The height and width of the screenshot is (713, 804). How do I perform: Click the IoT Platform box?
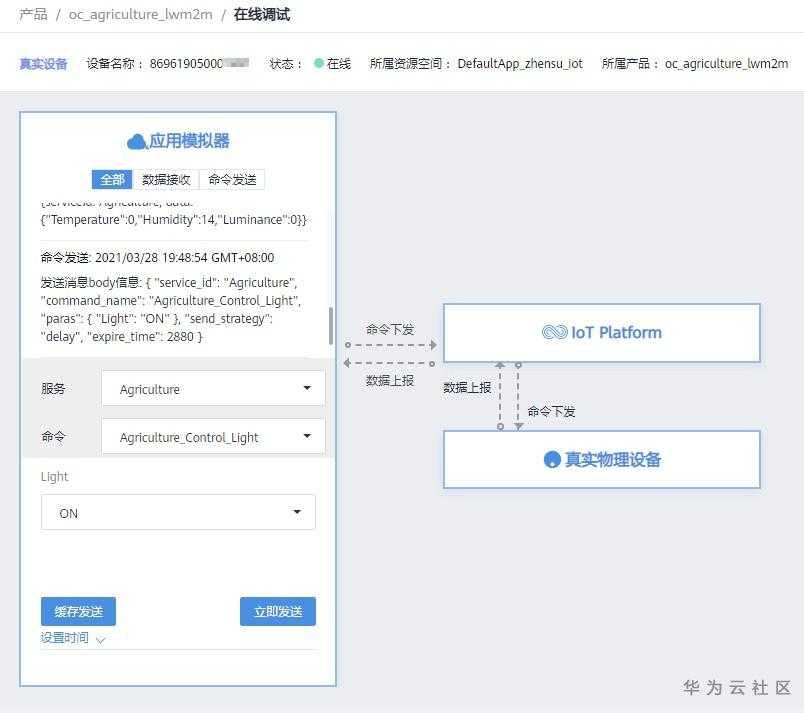(x=601, y=333)
